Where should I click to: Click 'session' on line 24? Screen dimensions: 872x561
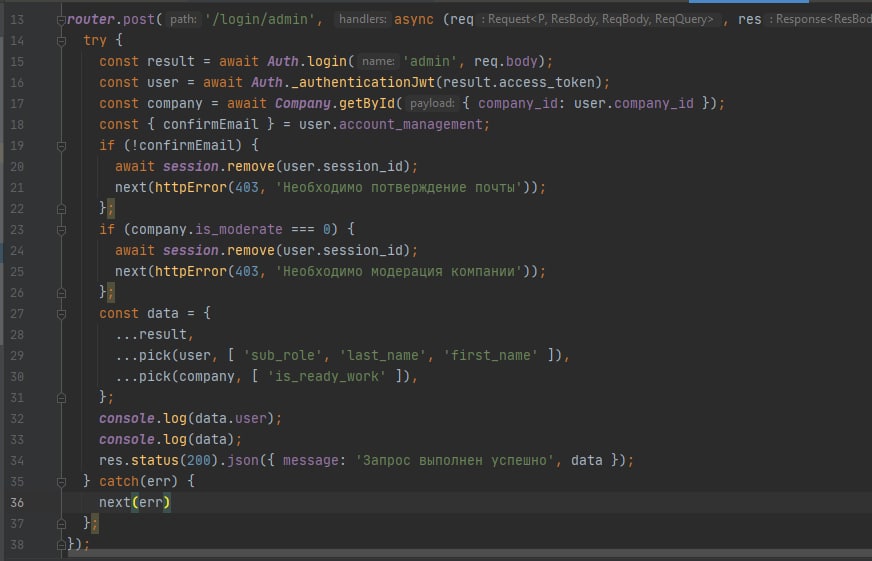pos(191,251)
